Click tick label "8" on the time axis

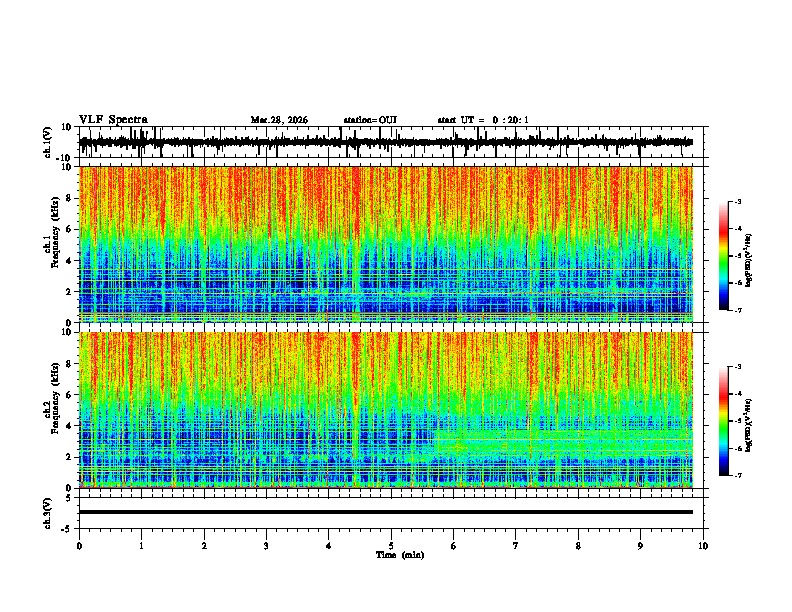pyautogui.click(x=578, y=546)
